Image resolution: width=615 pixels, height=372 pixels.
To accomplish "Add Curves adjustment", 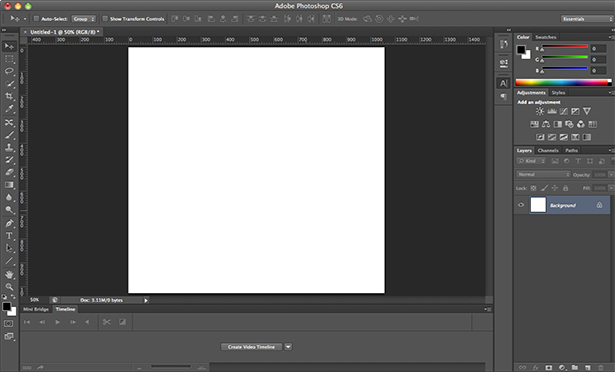I will pos(564,111).
